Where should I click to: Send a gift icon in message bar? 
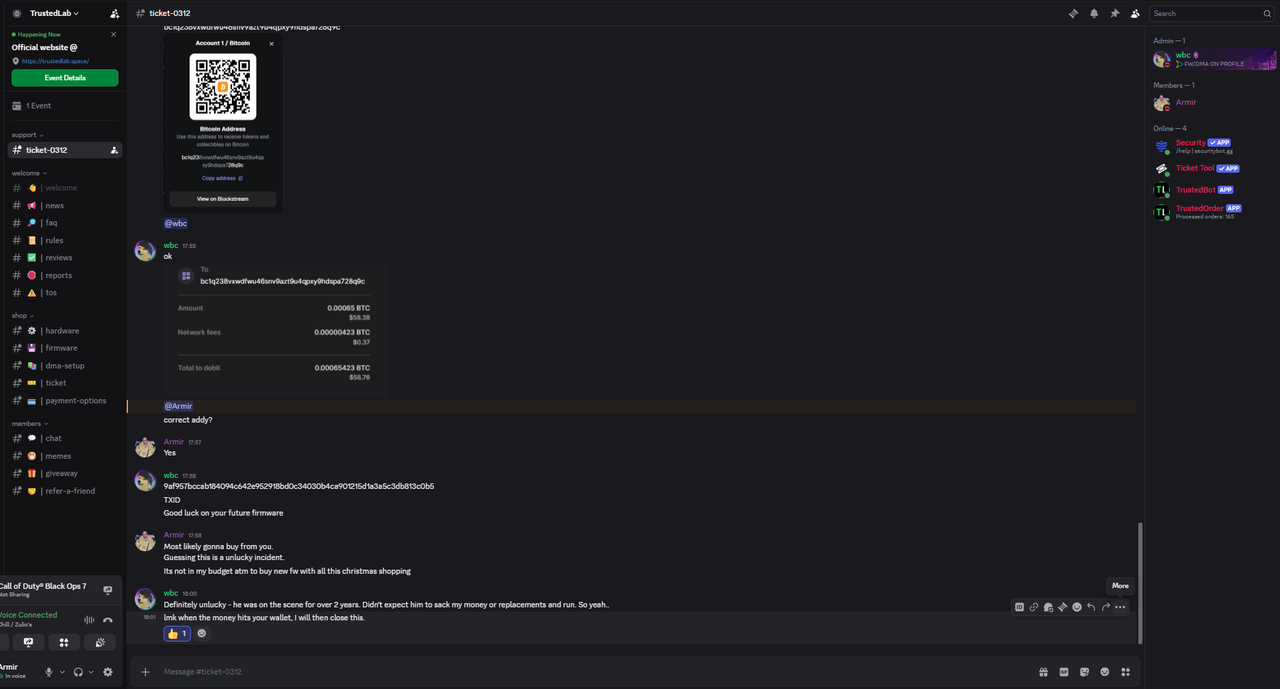[x=1043, y=672]
